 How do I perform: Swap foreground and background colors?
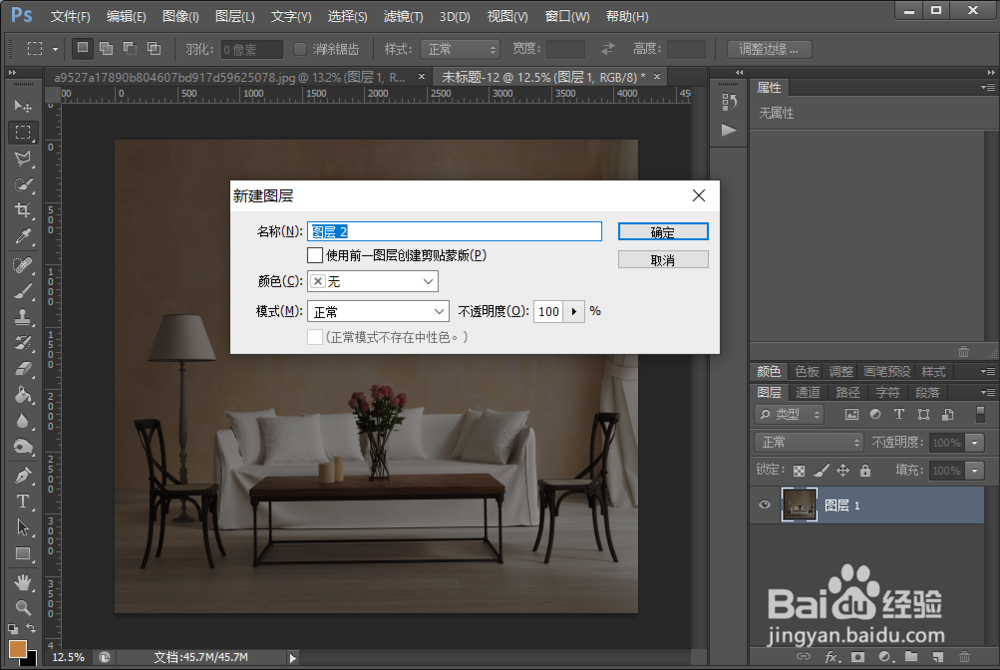(x=31, y=629)
